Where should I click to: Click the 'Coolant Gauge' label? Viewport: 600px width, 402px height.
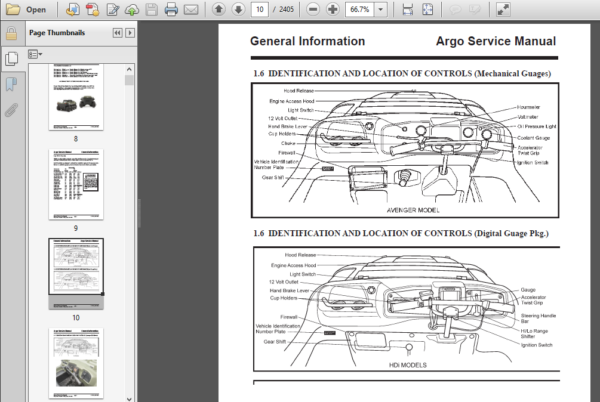point(533,138)
